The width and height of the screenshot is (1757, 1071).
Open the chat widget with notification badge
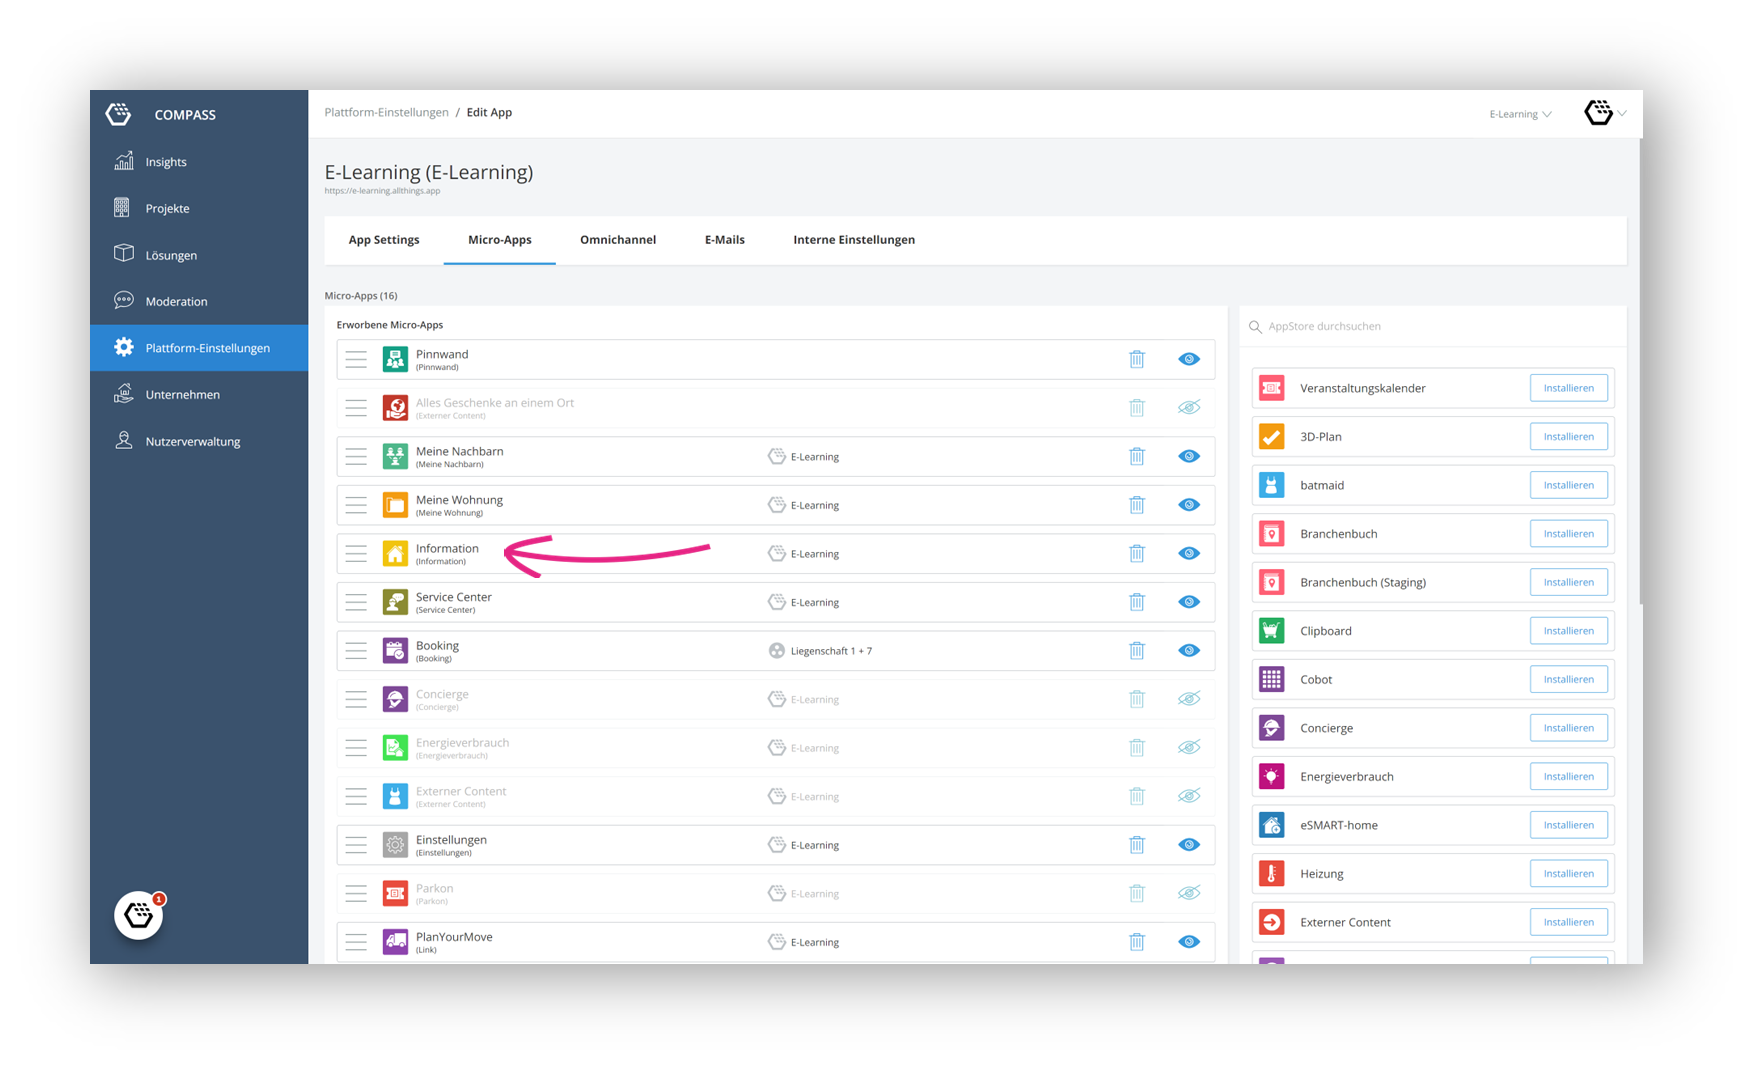(139, 915)
